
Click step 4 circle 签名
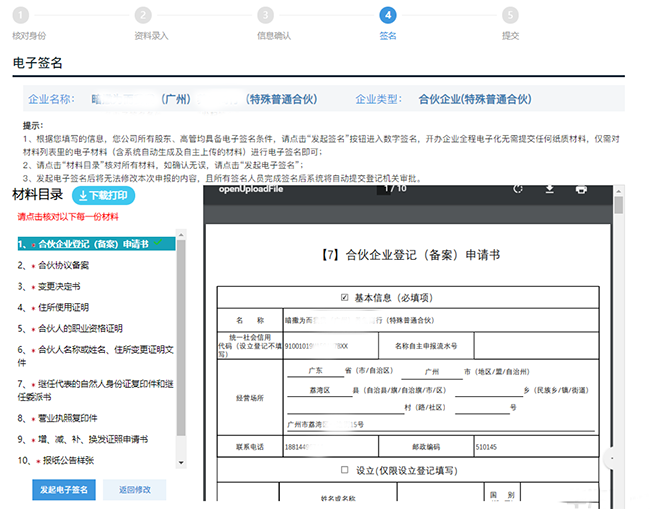[x=388, y=16]
